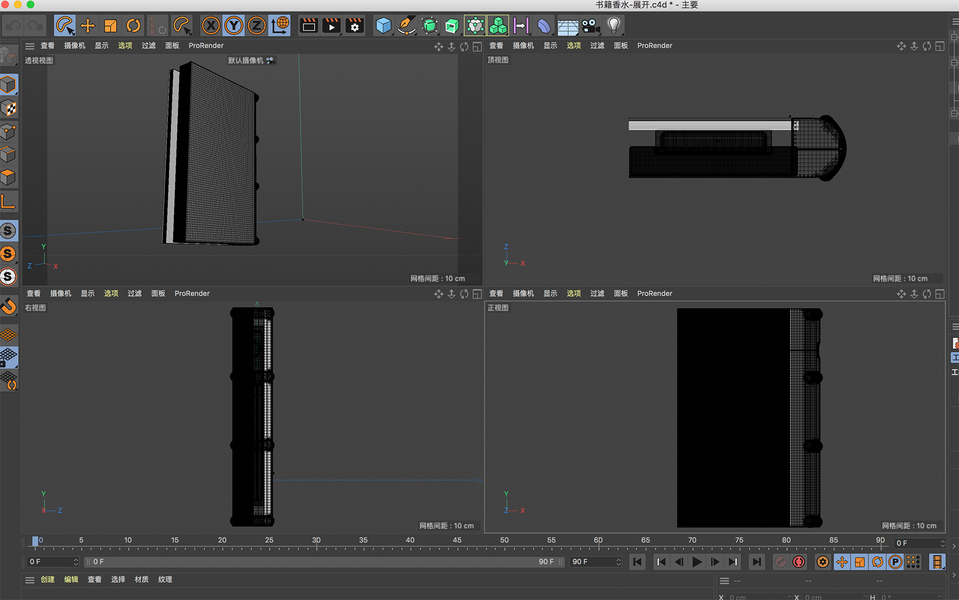Click the Record Active Objects key button
The width and height of the screenshot is (959, 600).
[x=781, y=562]
